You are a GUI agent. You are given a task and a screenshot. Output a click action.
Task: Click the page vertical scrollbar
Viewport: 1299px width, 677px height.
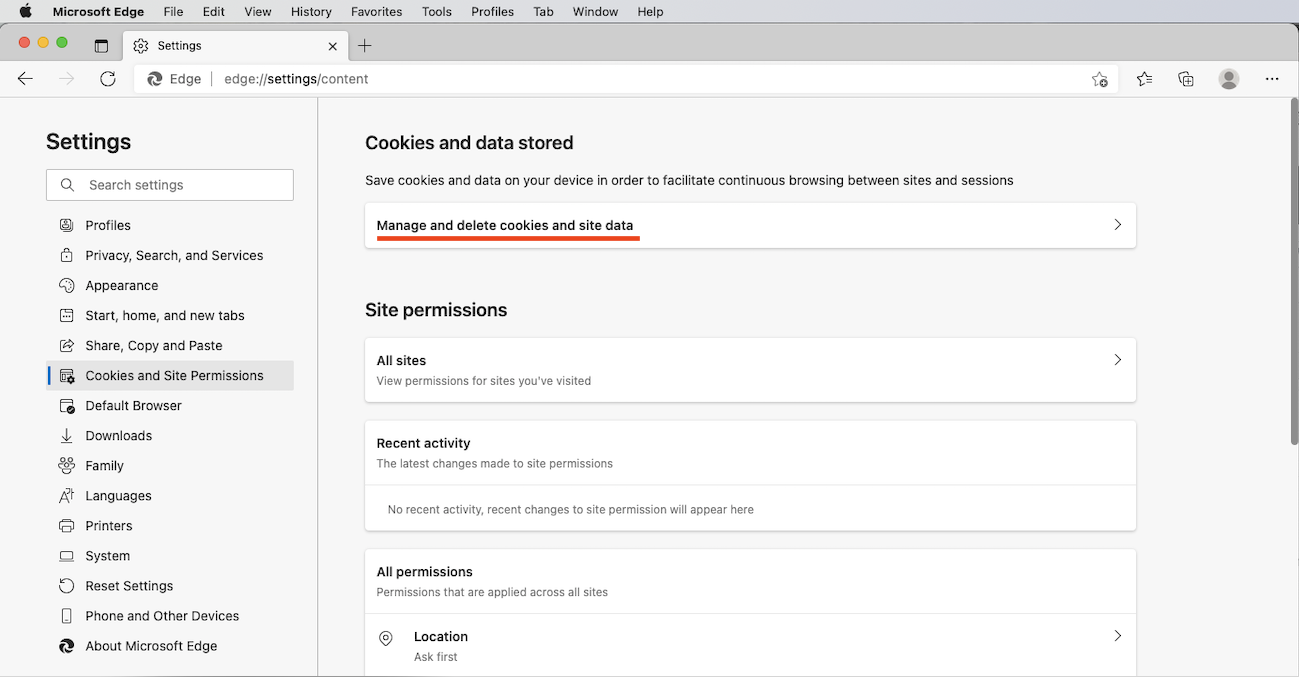pyautogui.click(x=1293, y=272)
